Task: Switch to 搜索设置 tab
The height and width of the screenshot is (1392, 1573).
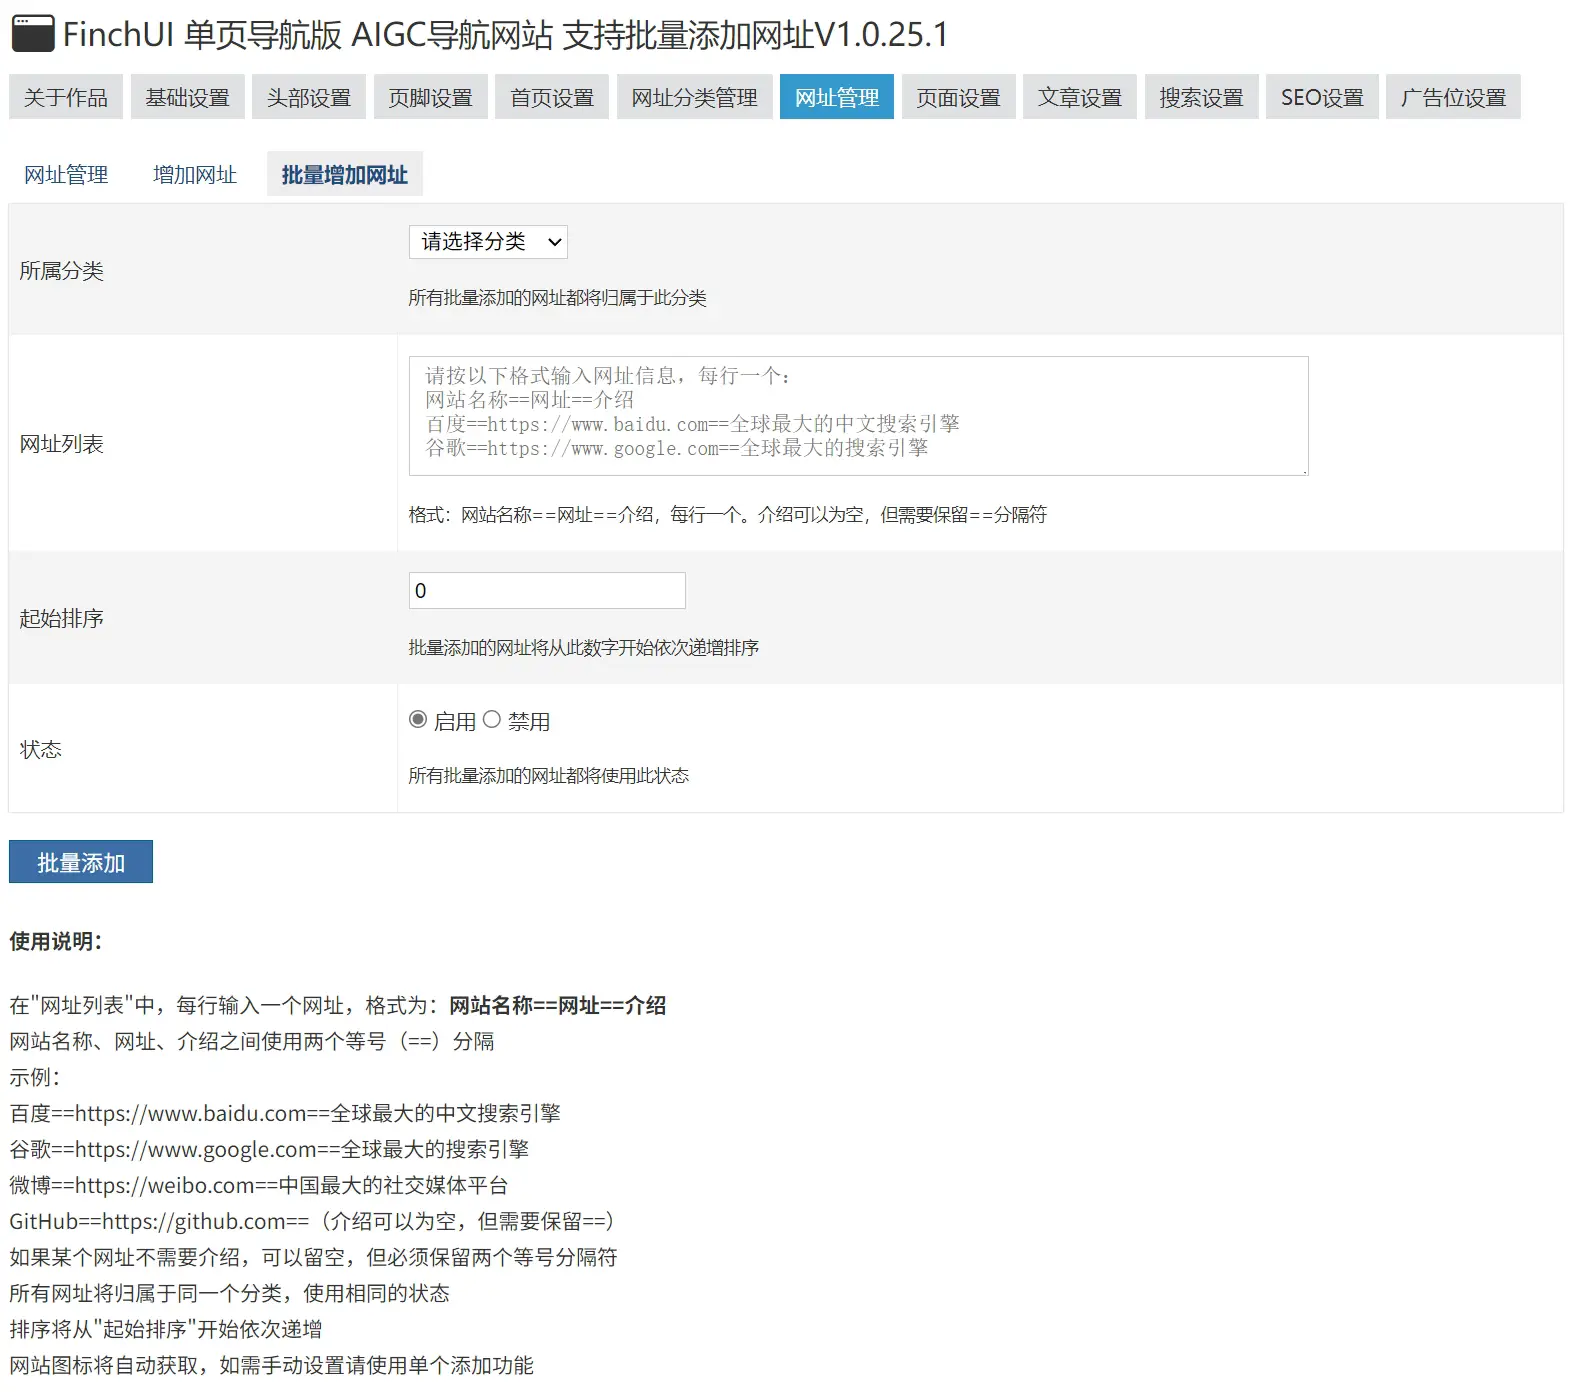Action: [x=1201, y=97]
